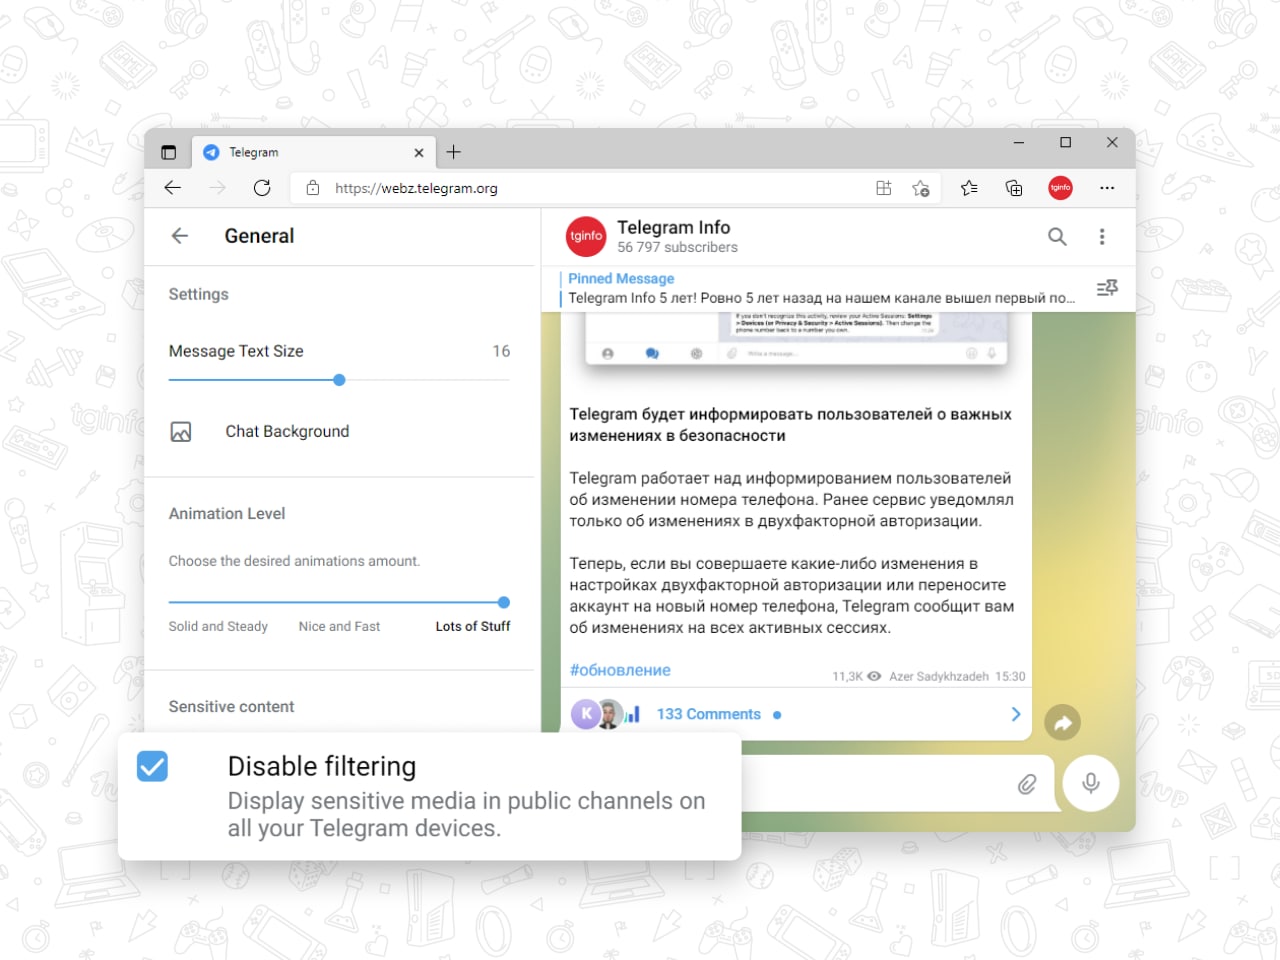Click the Sensitive content heading
This screenshot has width=1280, height=960.
(231, 707)
